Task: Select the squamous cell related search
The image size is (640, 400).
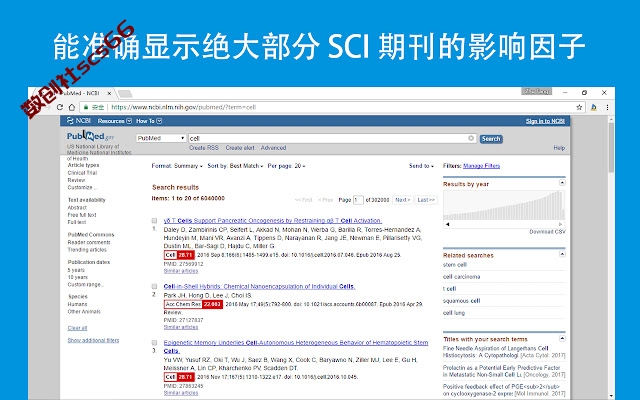Action: click(462, 300)
